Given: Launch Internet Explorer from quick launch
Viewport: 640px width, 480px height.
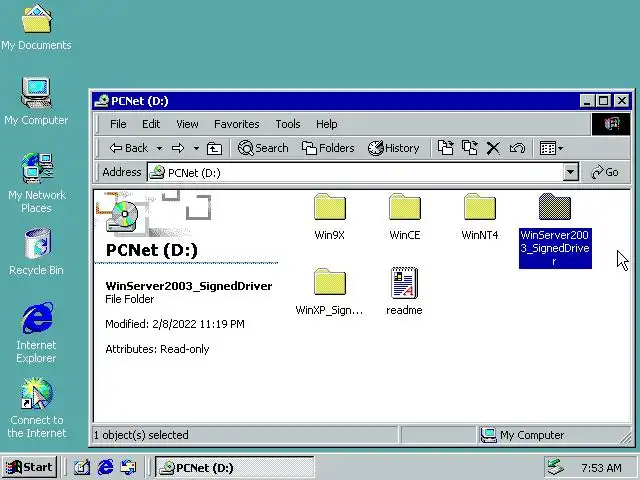Looking at the screenshot, I should pyautogui.click(x=105, y=467).
